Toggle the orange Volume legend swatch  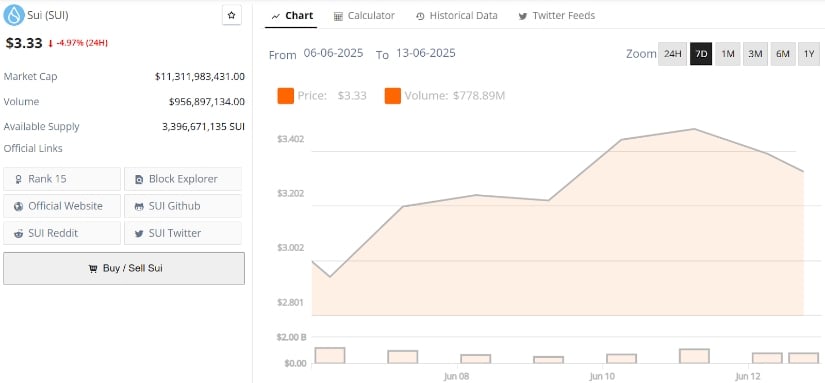tap(393, 96)
